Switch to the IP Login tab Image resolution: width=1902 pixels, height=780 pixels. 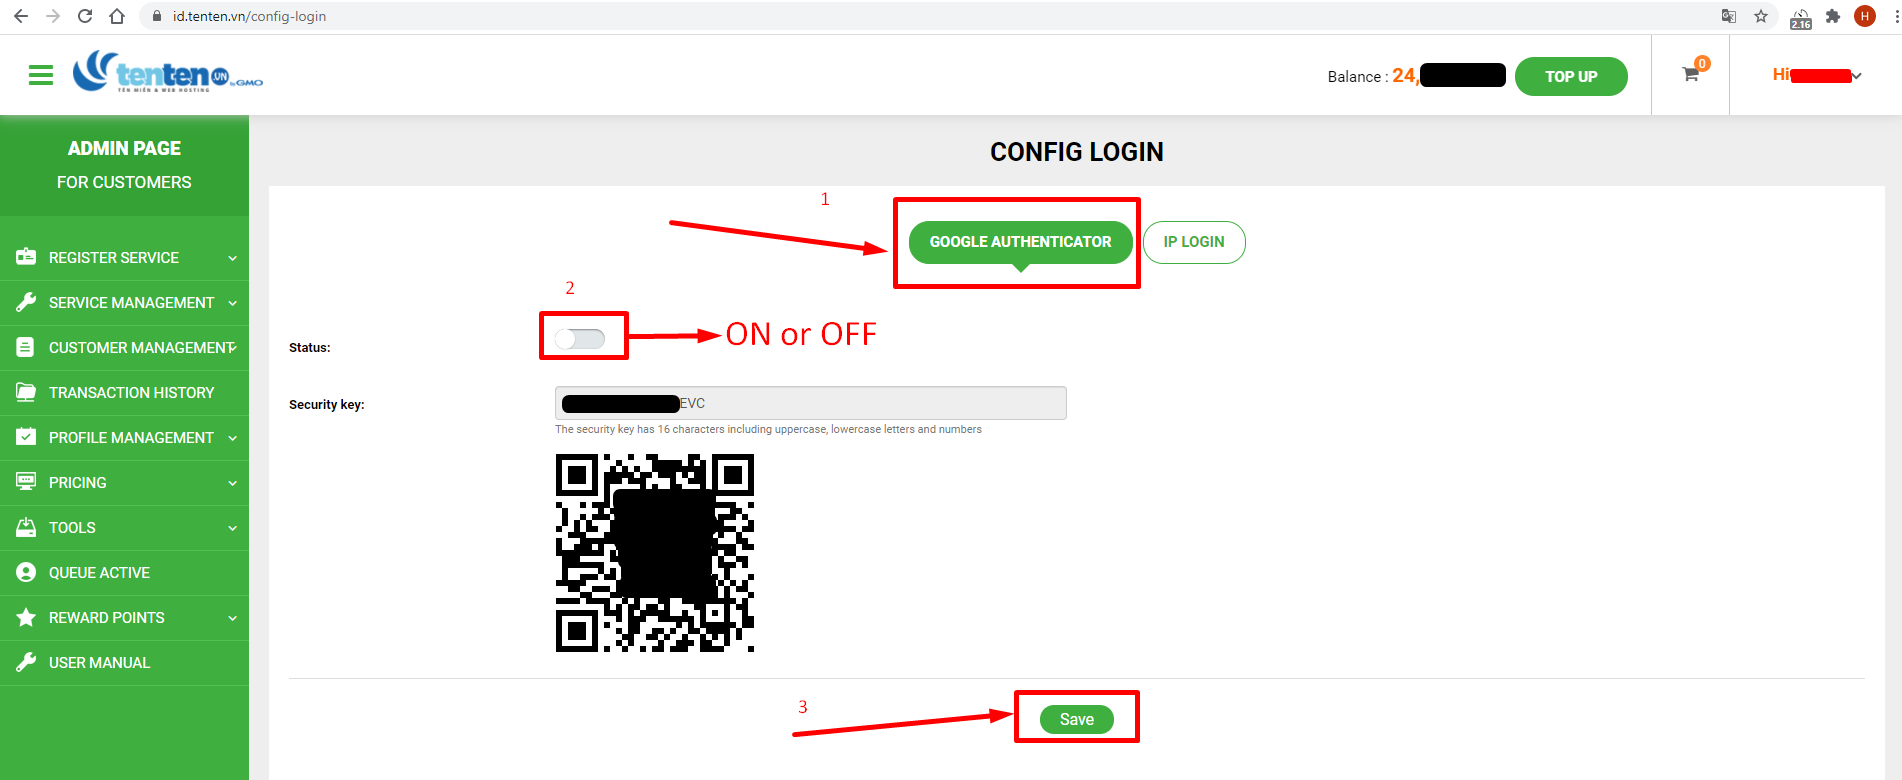[1194, 242]
